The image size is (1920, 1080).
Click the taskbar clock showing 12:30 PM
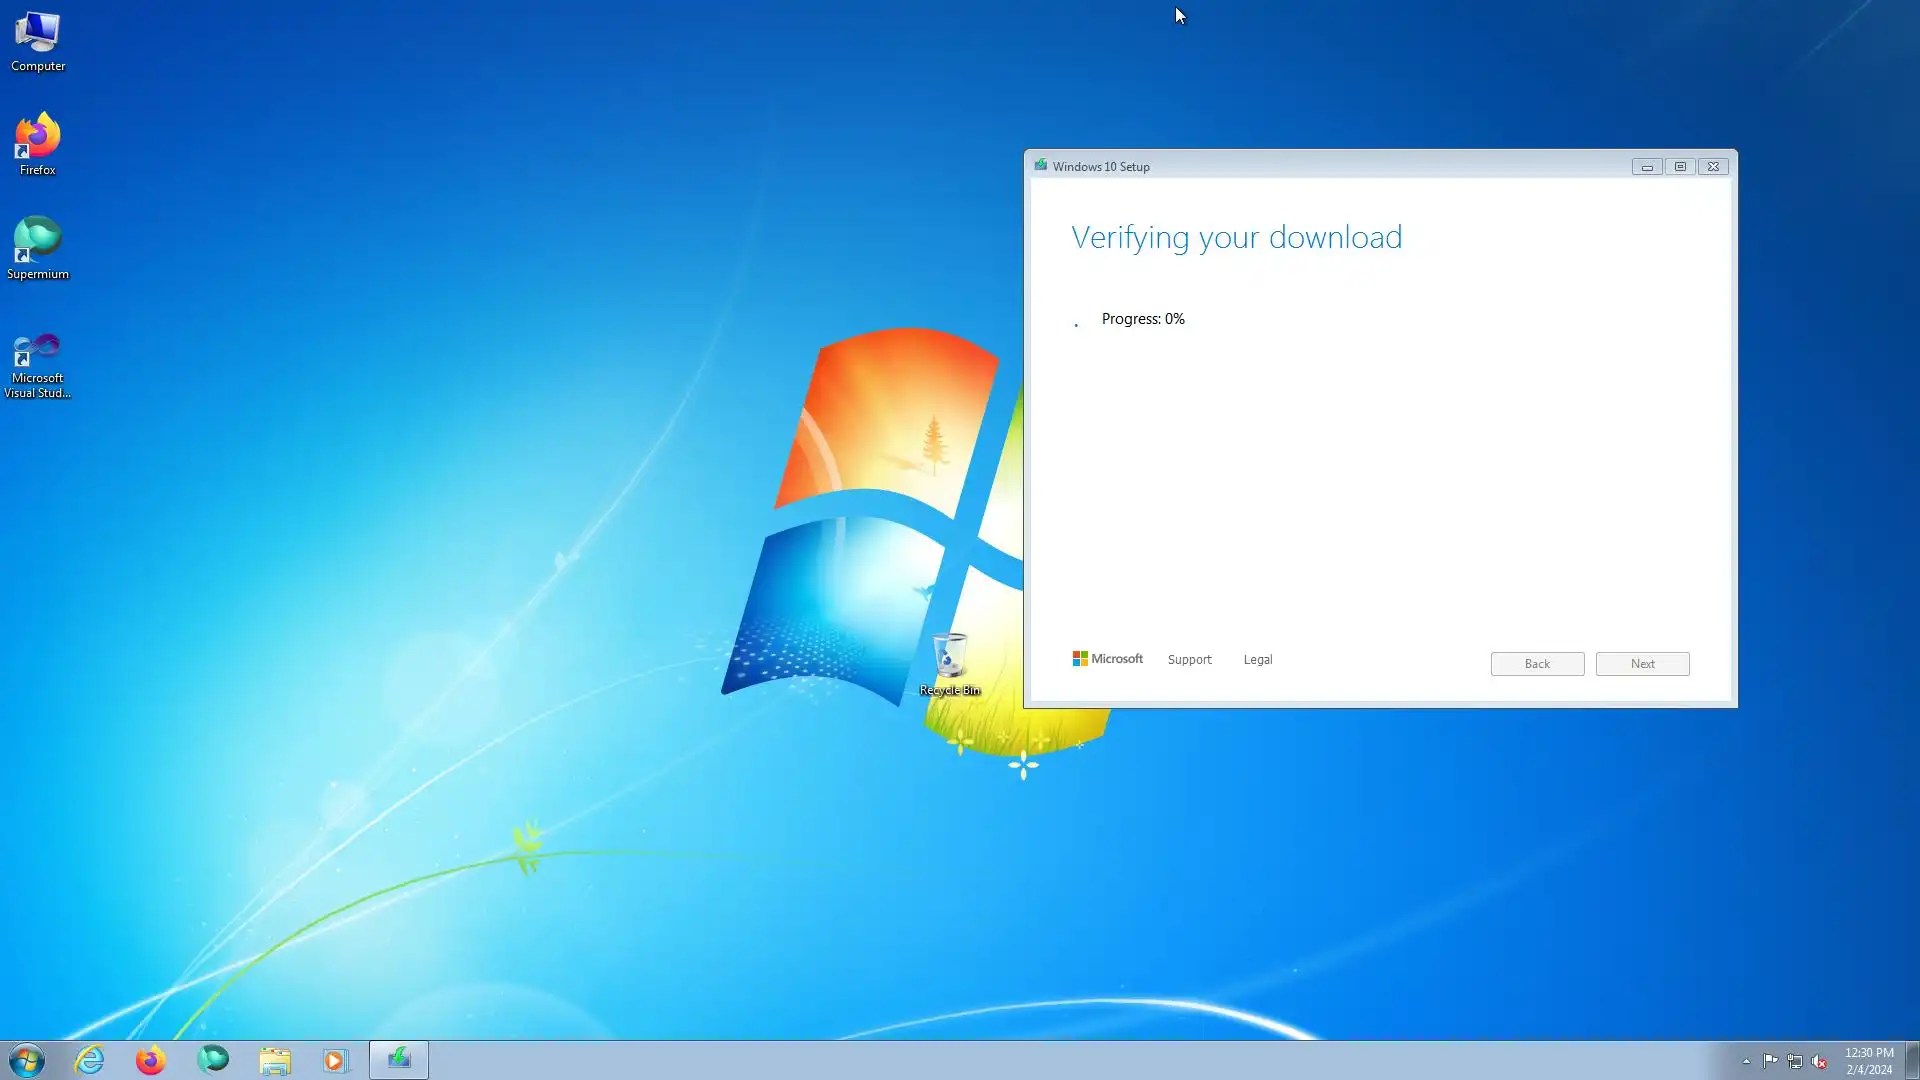tap(1868, 1061)
